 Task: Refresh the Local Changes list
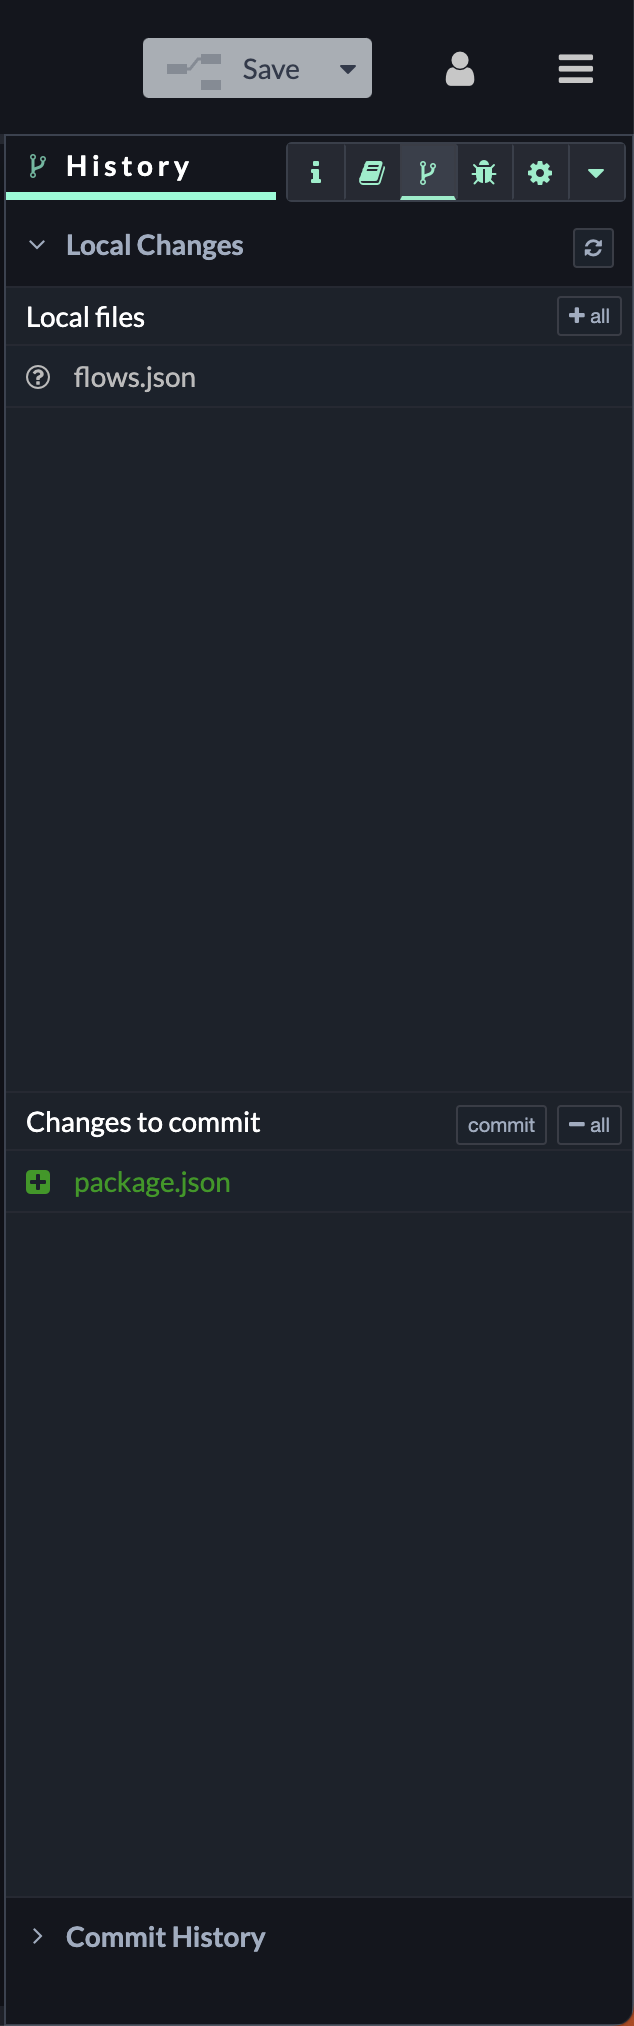pos(593,248)
